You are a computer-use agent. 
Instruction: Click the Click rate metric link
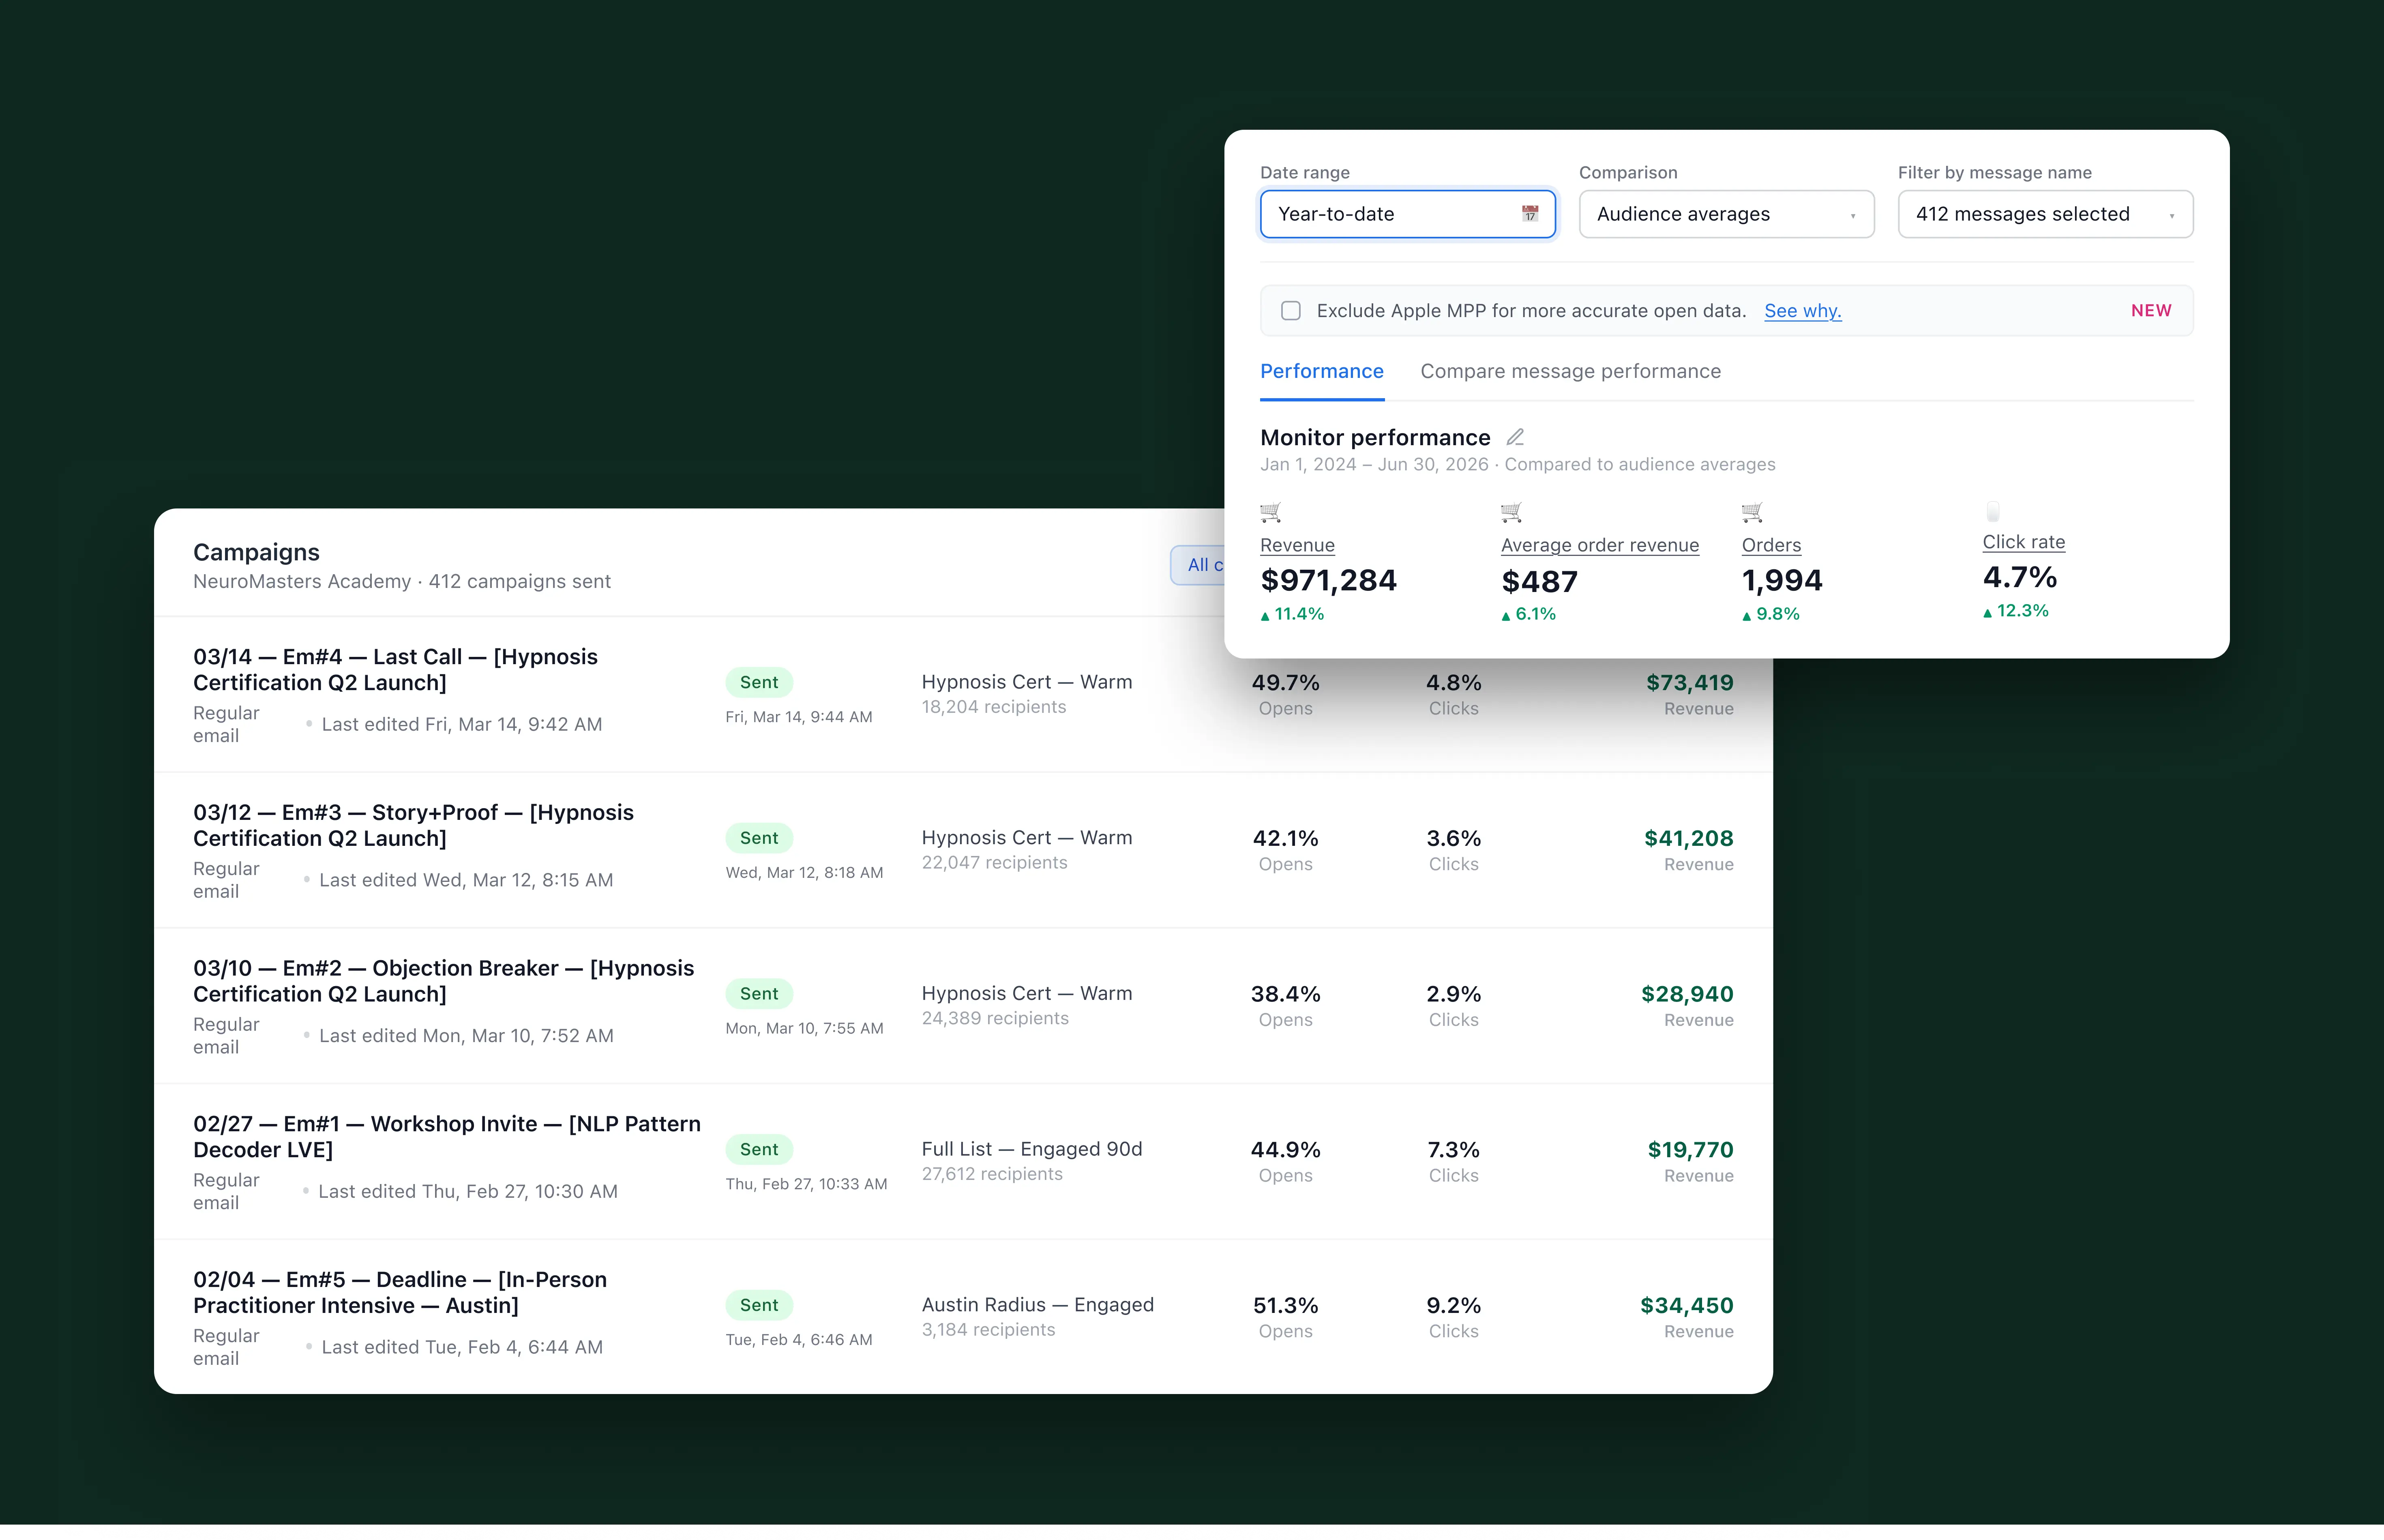pos(2023,542)
